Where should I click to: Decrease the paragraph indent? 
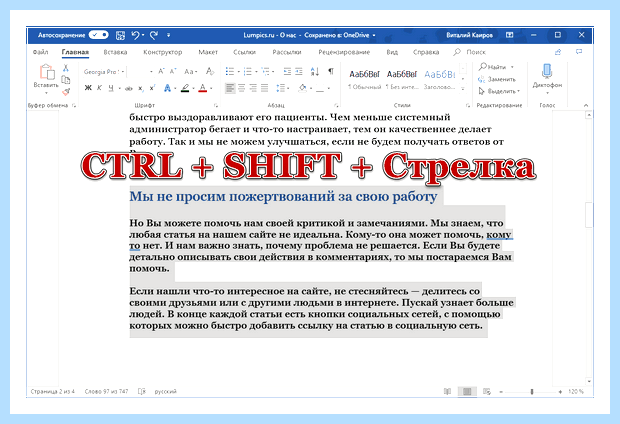[x=287, y=71]
